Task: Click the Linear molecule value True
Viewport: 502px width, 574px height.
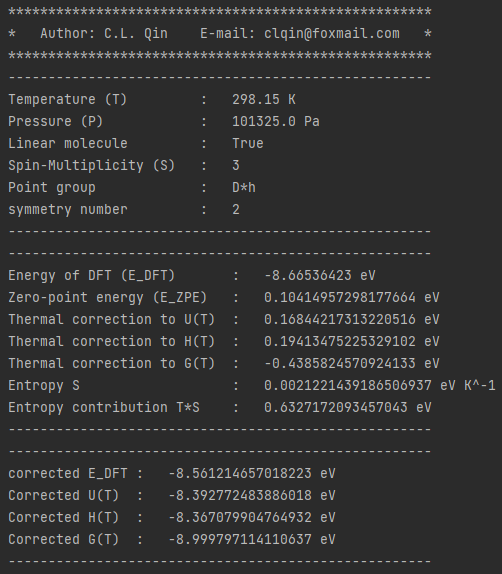Action: [248, 144]
